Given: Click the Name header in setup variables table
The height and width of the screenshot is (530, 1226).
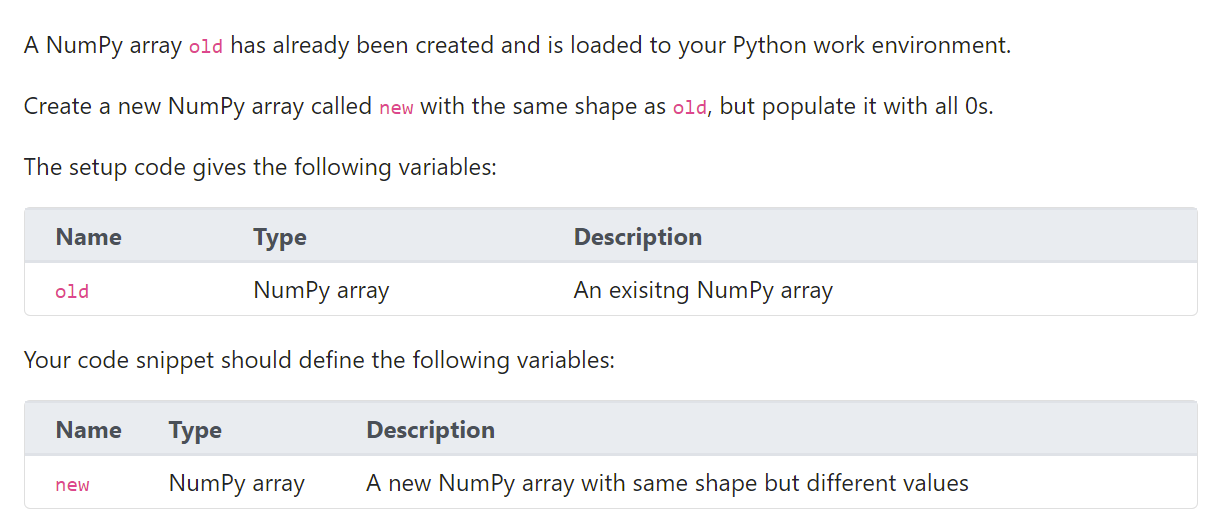Looking at the screenshot, I should pyautogui.click(x=88, y=237).
